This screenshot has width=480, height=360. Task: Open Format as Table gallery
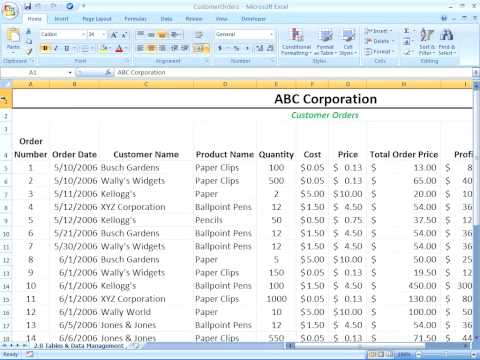click(325, 42)
